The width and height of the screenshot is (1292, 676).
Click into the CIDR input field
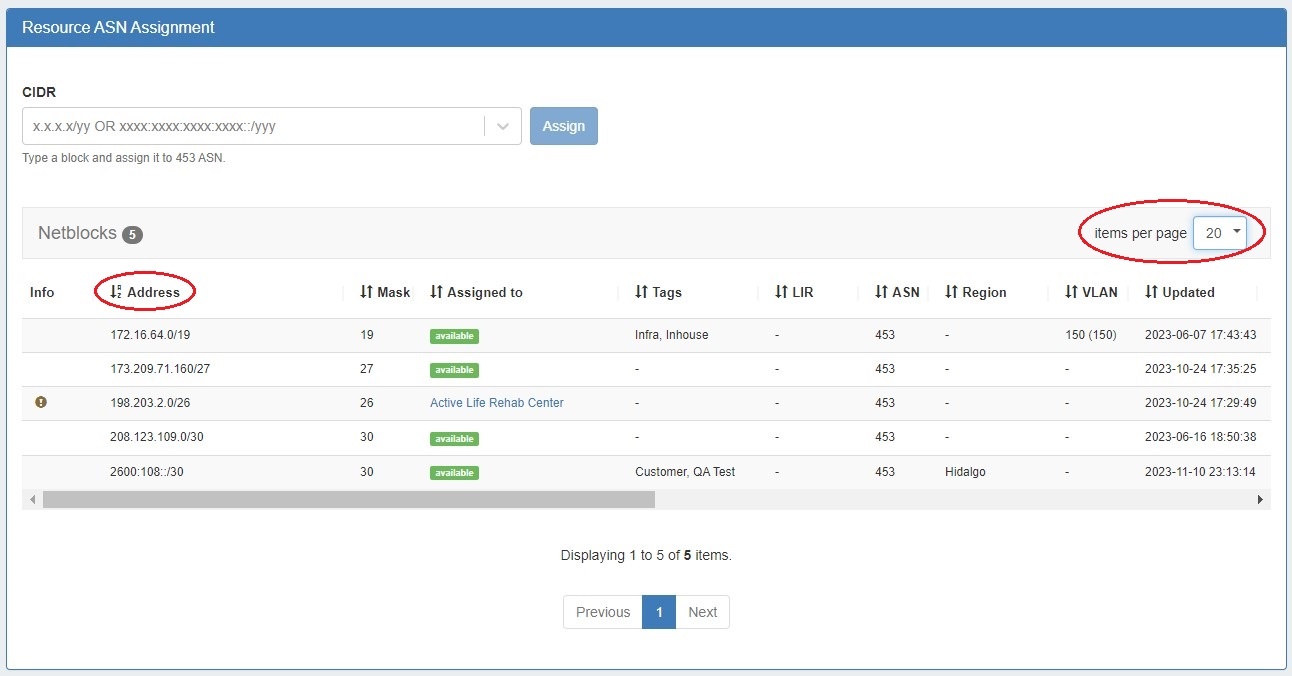pyautogui.click(x=250, y=126)
